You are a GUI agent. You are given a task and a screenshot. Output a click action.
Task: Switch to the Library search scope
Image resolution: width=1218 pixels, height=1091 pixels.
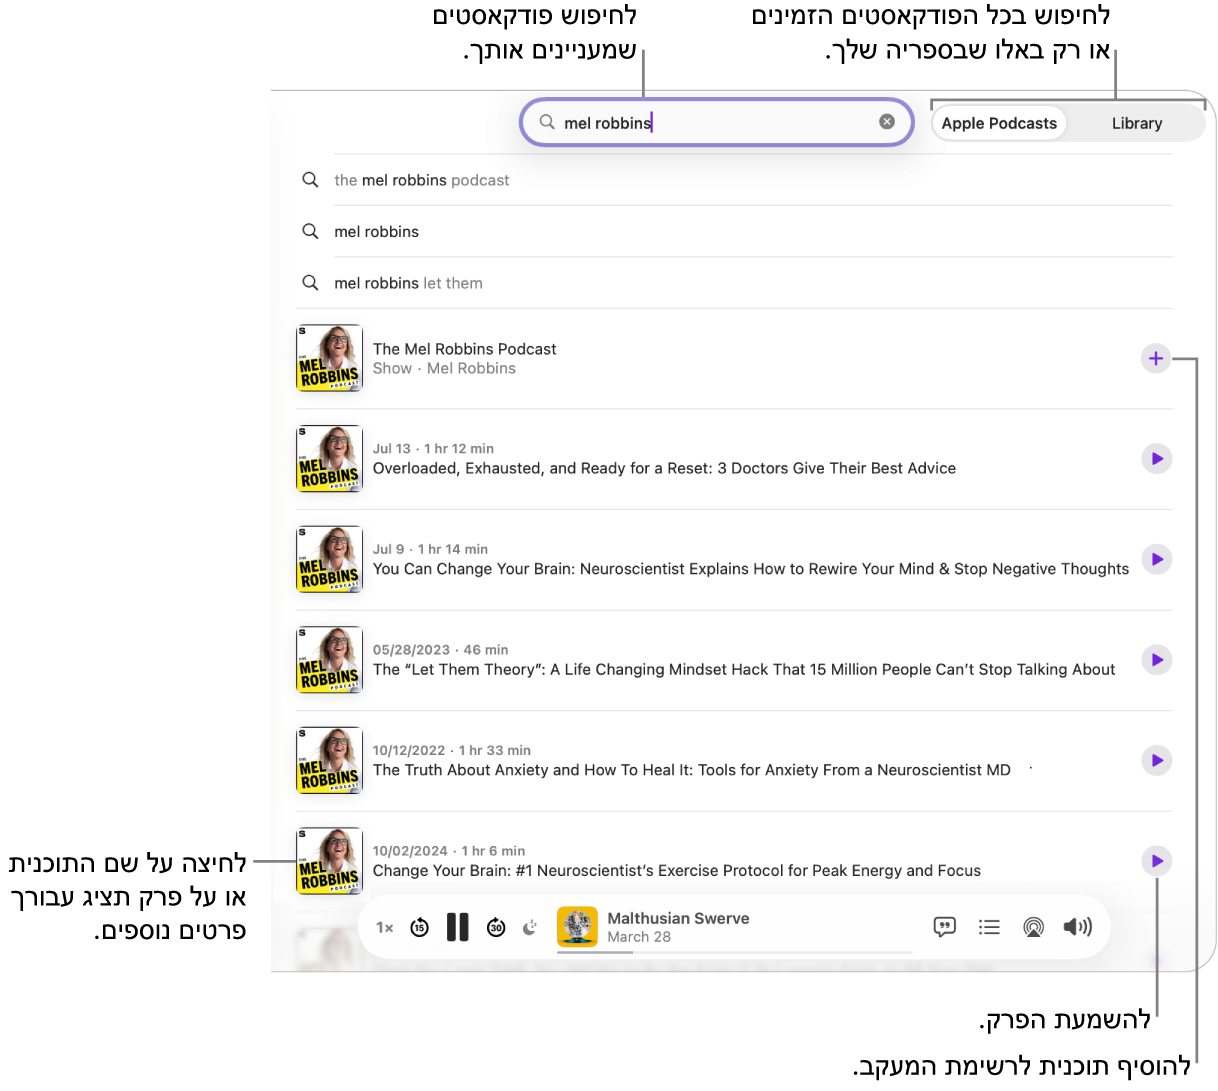pyautogui.click(x=1137, y=123)
